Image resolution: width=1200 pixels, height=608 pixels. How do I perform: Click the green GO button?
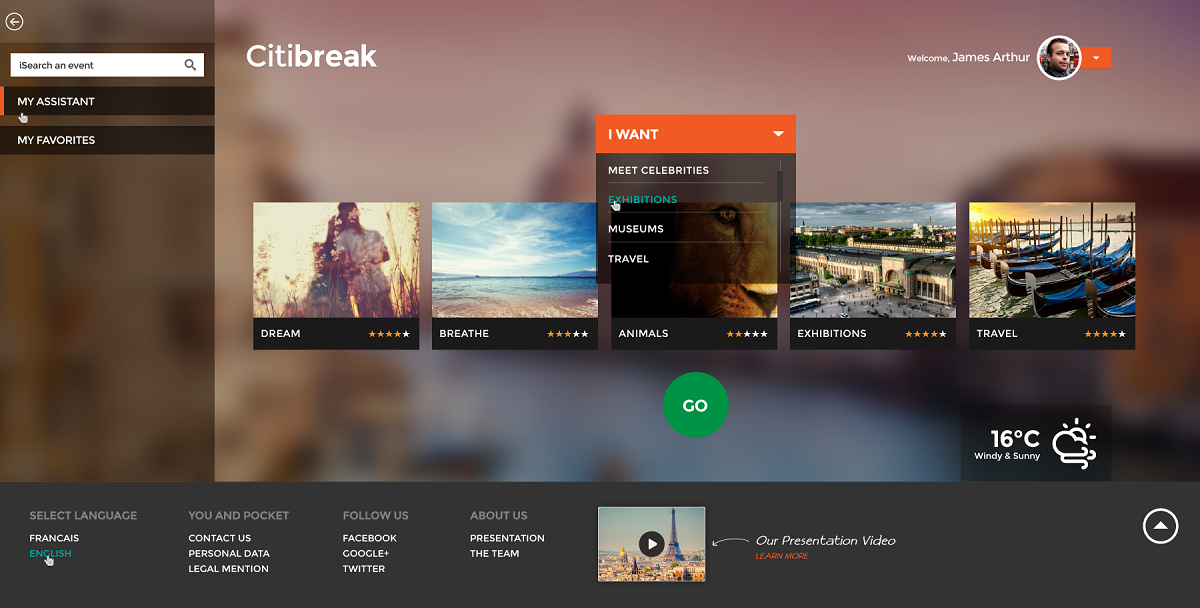coord(695,405)
